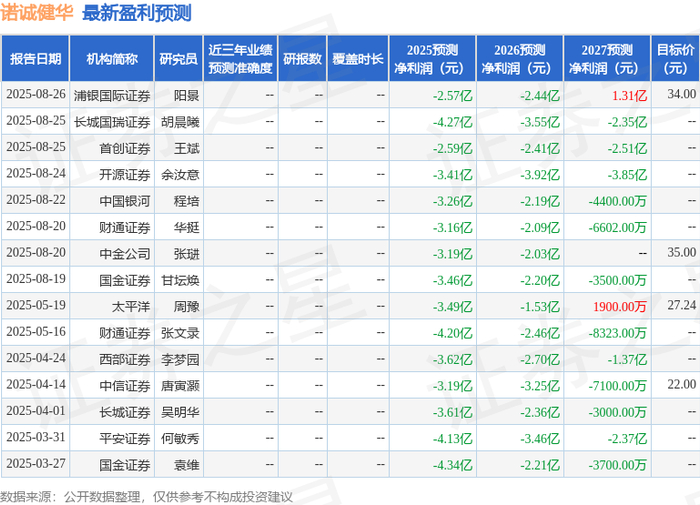This screenshot has height=505, width=700.
Task: Select the 目标价 column header
Action: click(675, 58)
